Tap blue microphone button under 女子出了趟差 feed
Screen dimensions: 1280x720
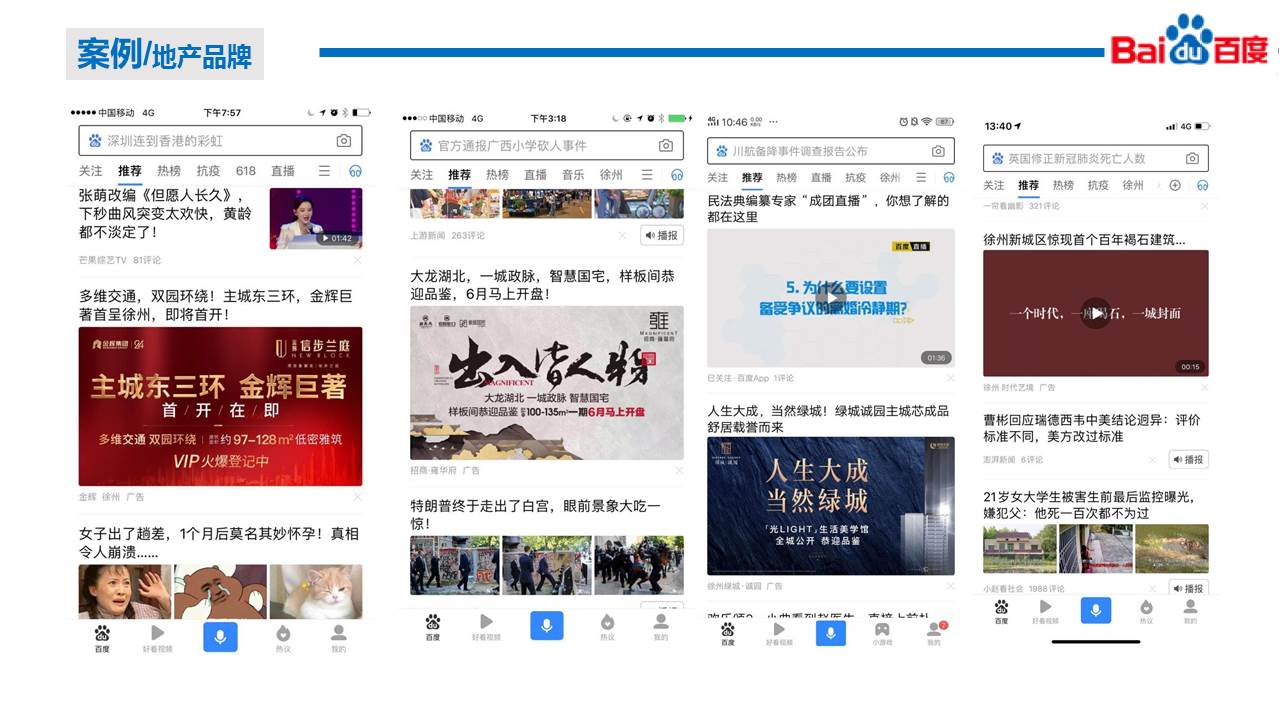click(x=220, y=636)
